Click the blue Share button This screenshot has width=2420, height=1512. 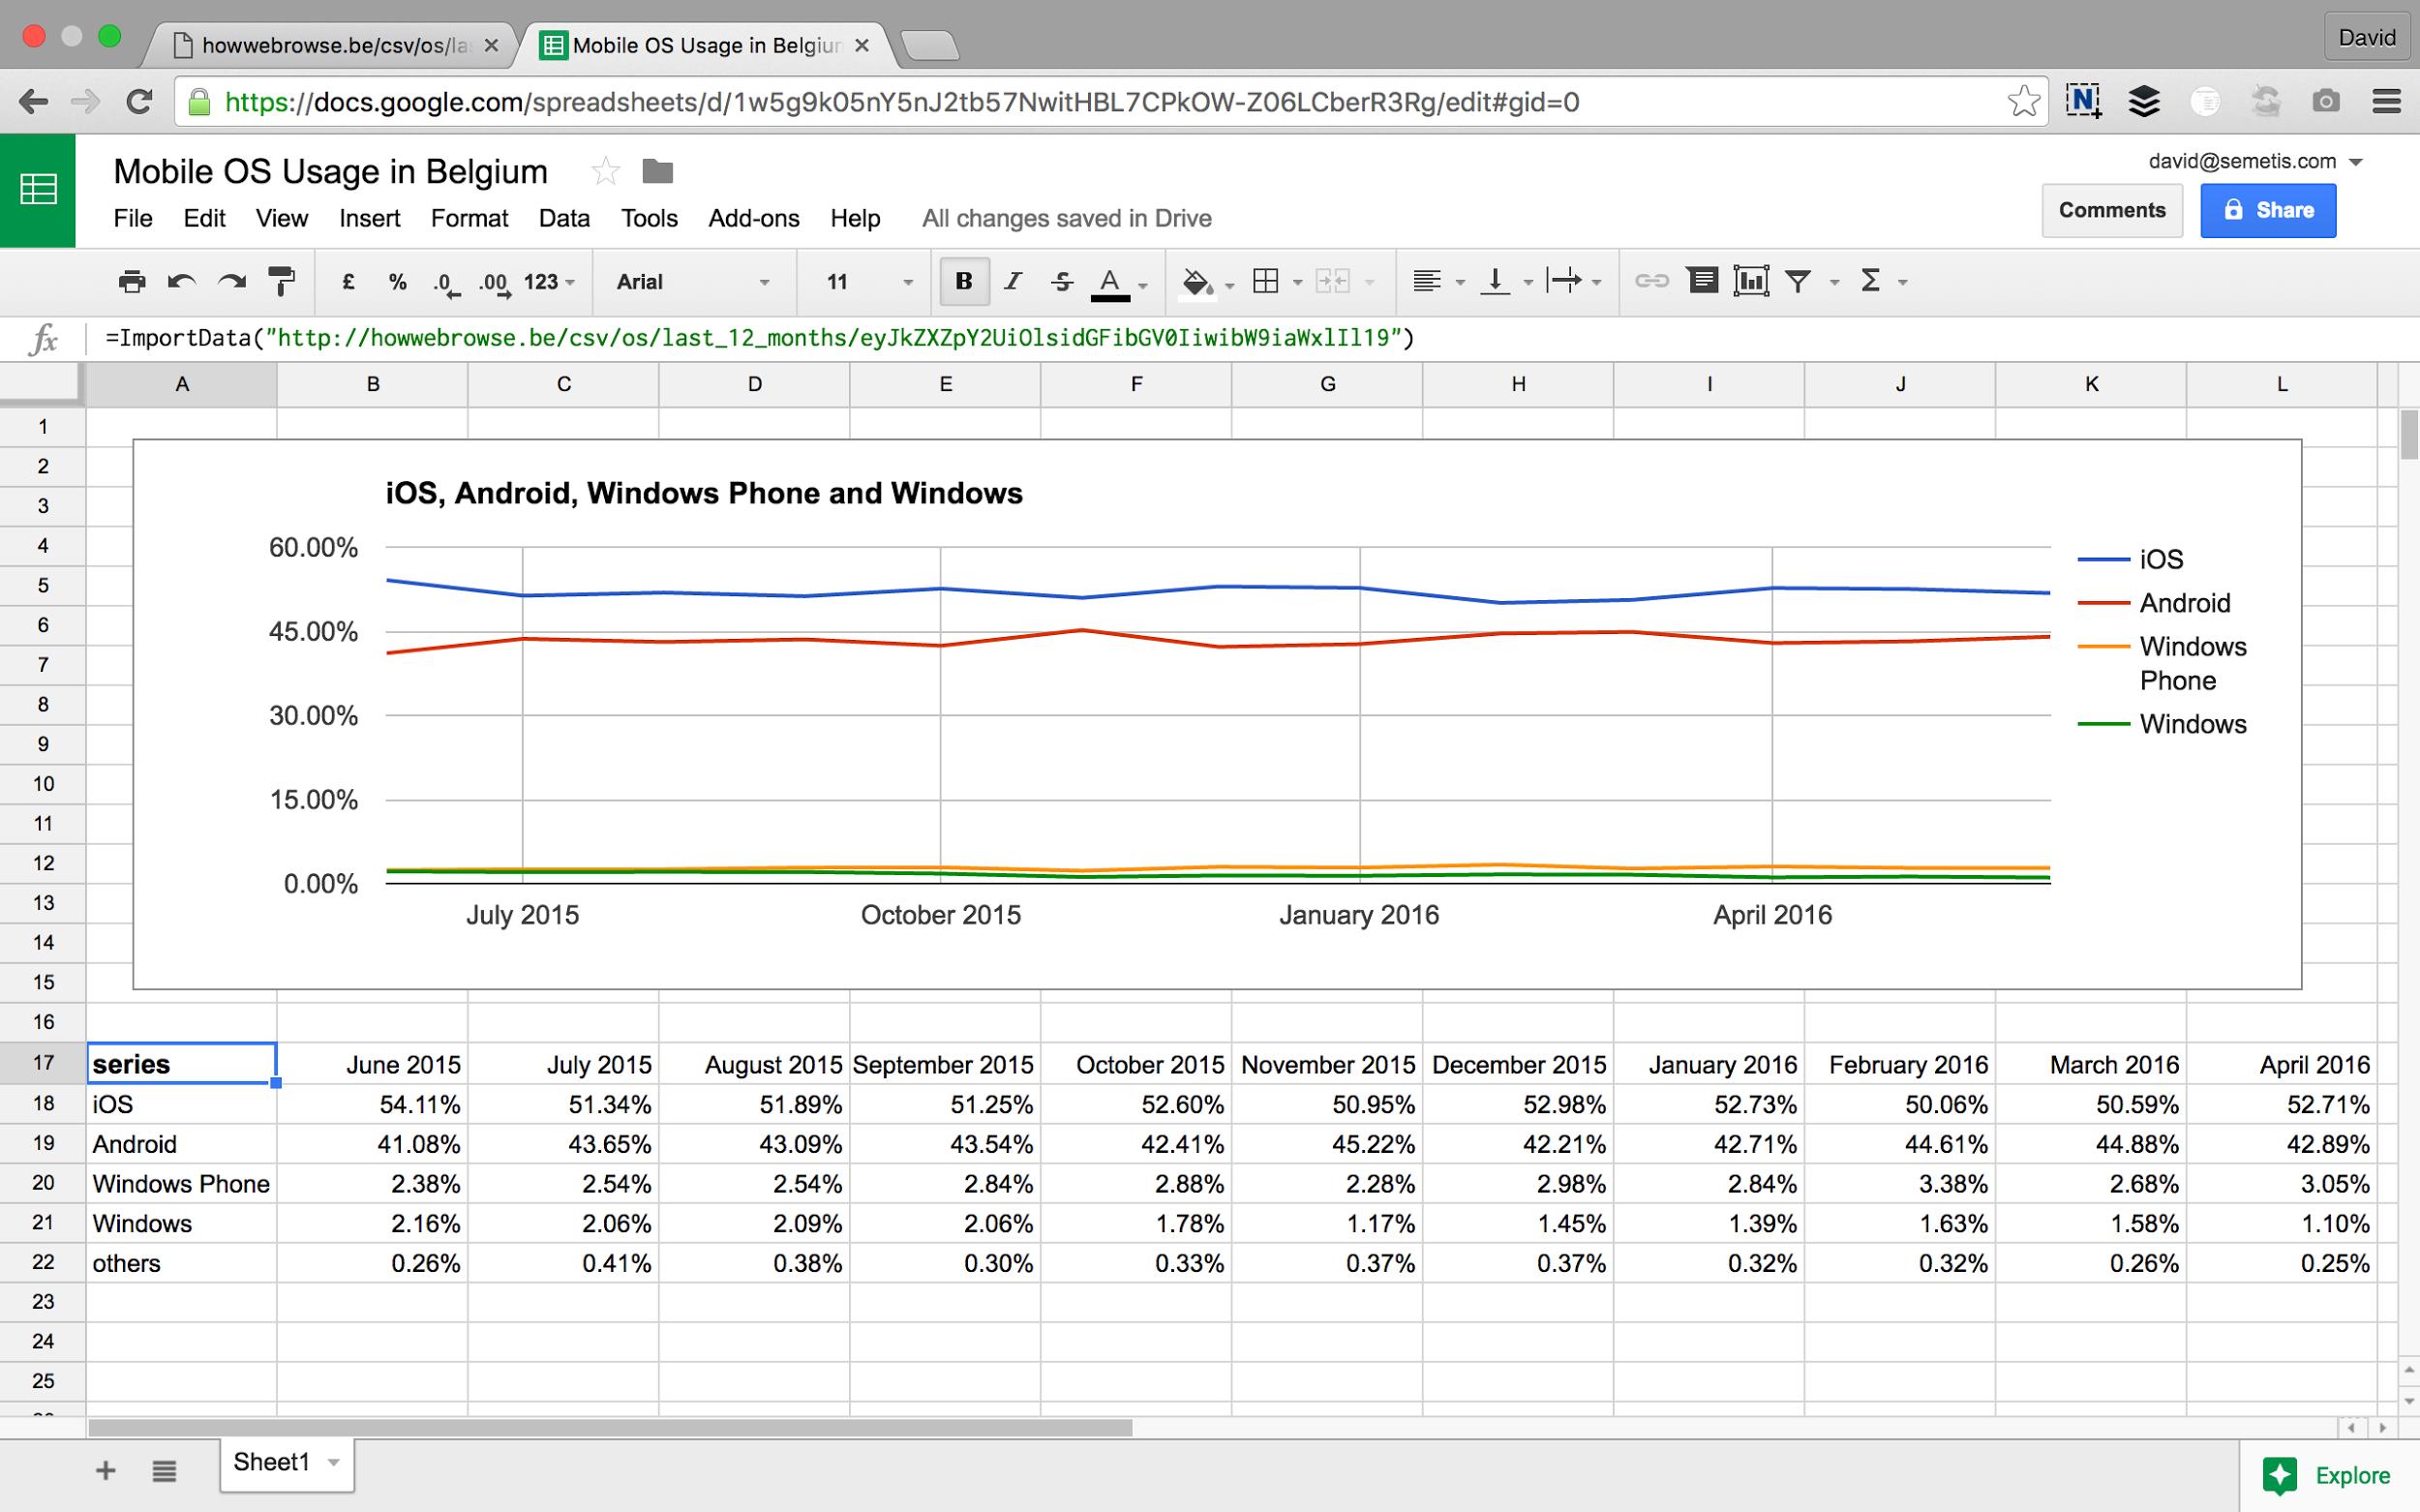(2267, 210)
